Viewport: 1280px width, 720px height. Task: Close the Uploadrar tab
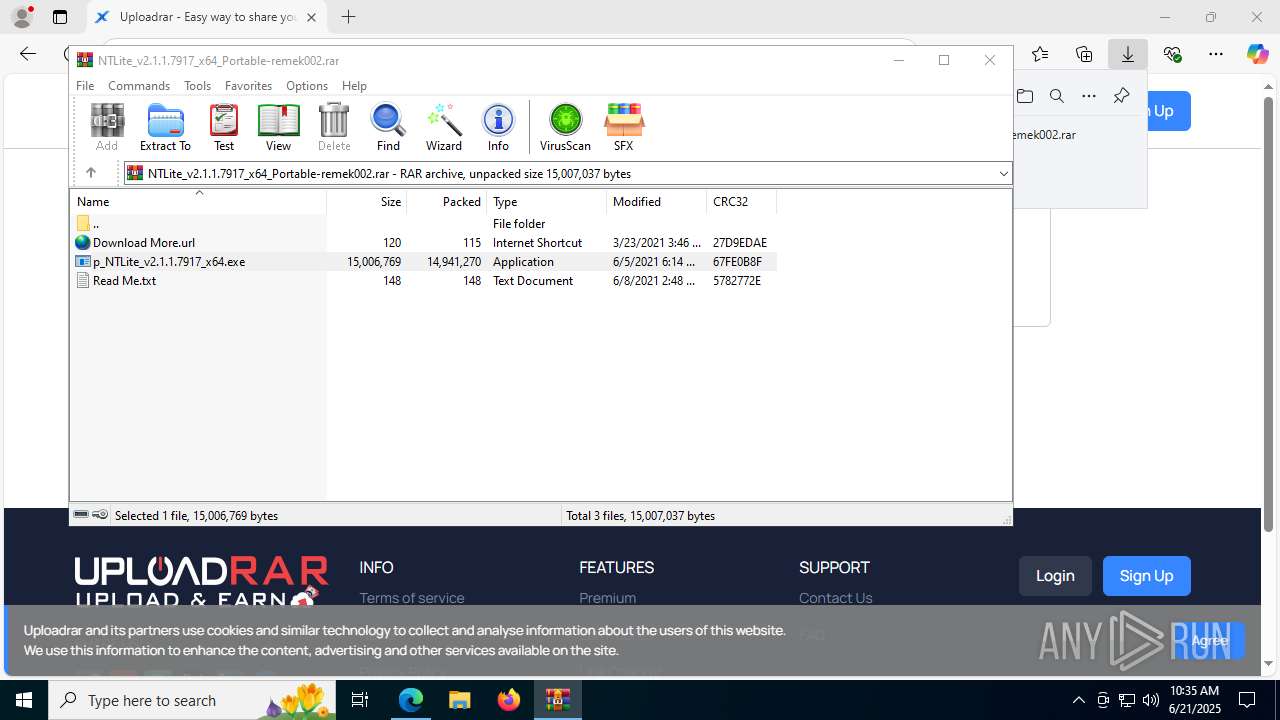coord(312,17)
